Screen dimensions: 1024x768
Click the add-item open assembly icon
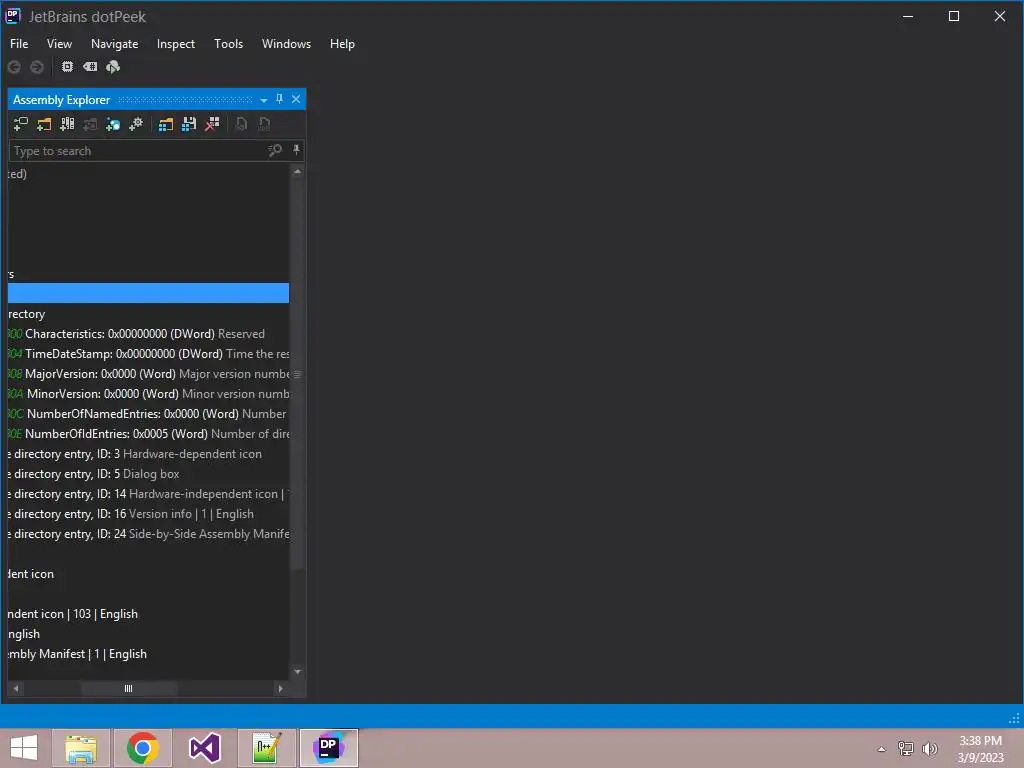click(x=20, y=124)
